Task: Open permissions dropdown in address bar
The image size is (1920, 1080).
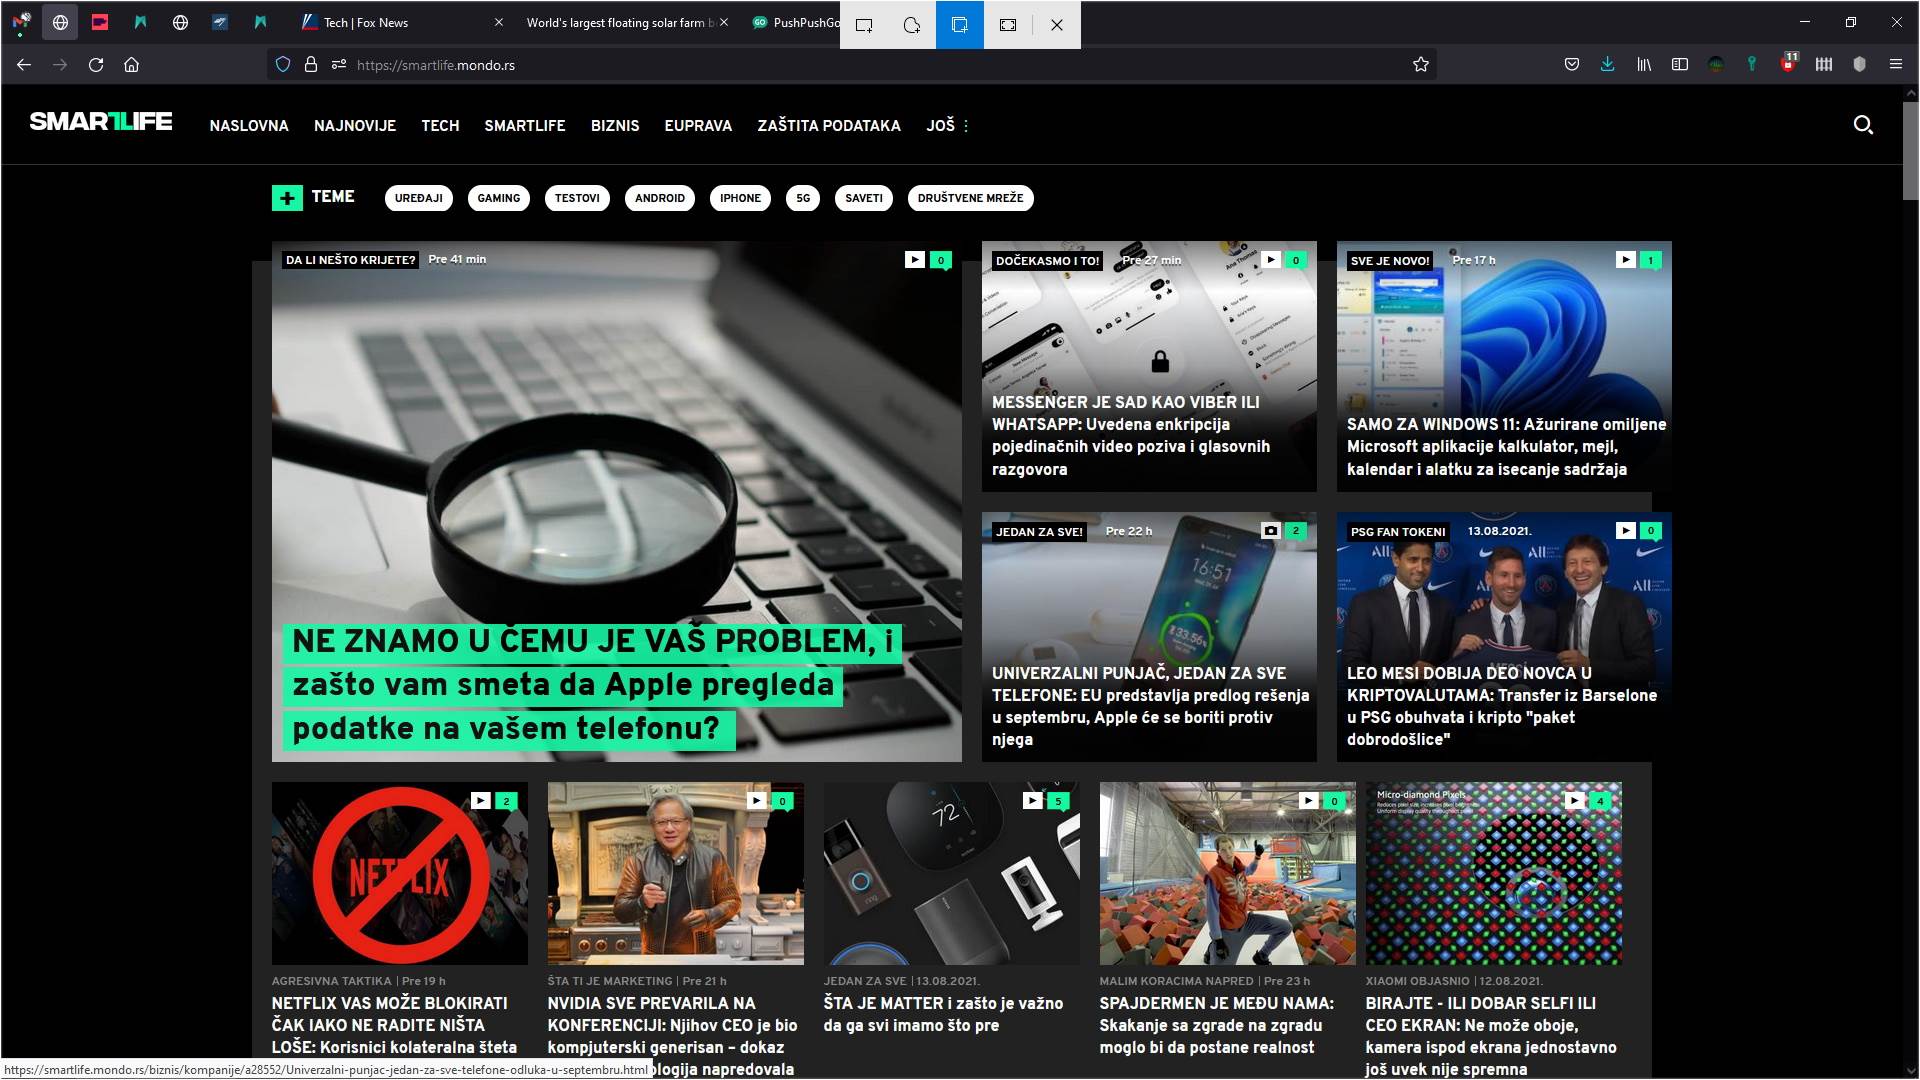Action: click(x=338, y=64)
